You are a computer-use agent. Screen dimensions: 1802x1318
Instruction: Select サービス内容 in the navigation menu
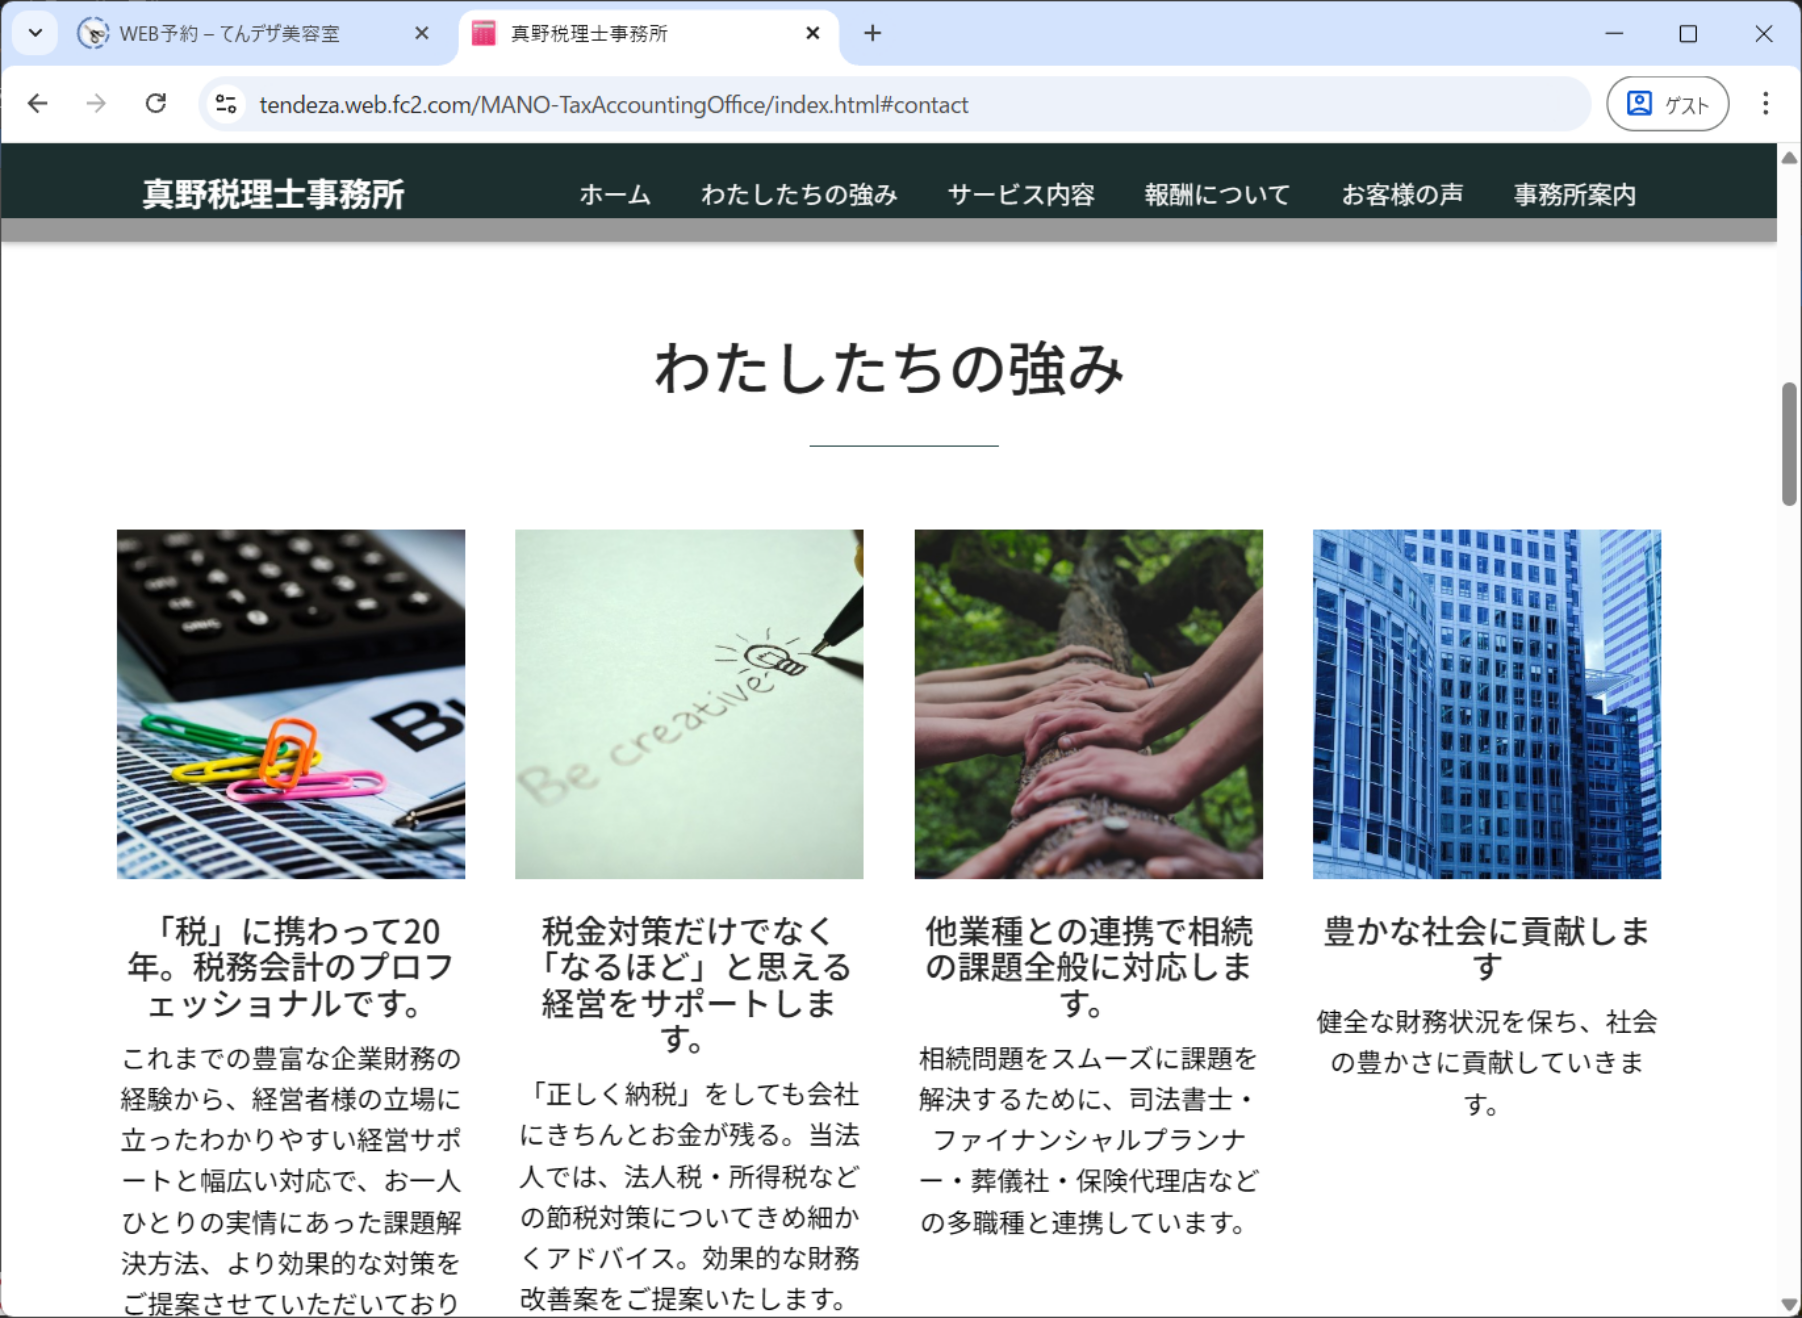tap(1021, 194)
